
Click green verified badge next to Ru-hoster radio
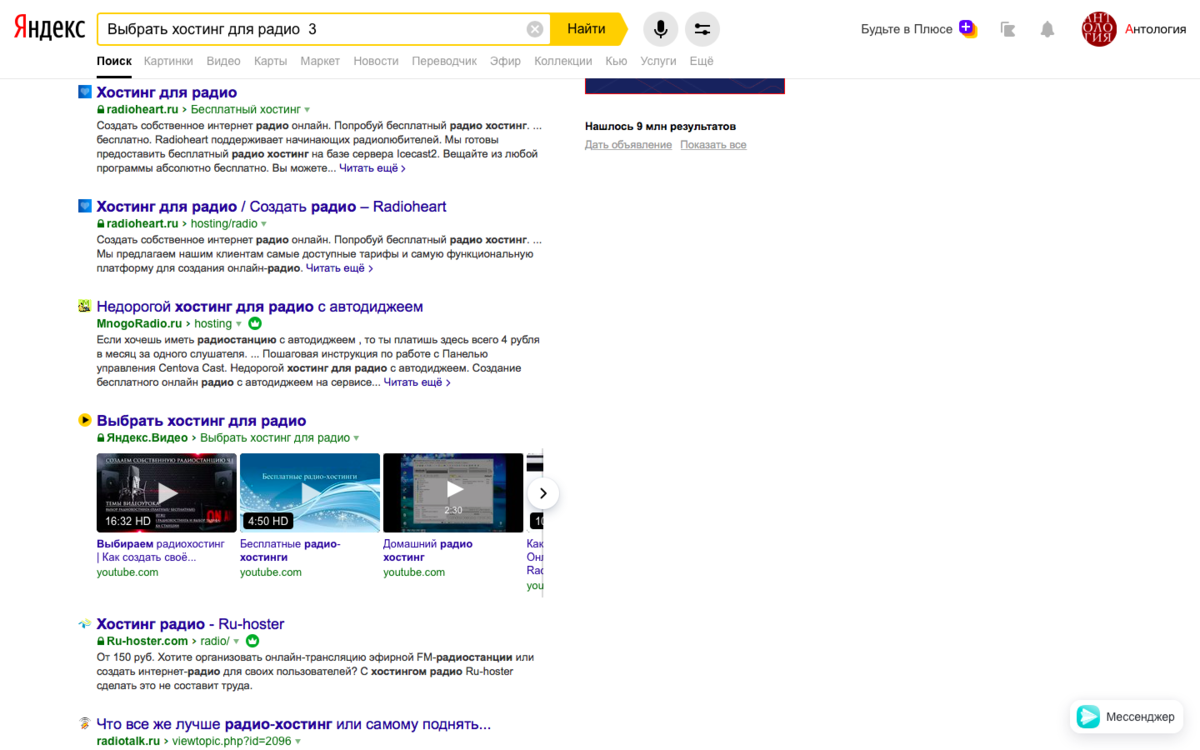click(252, 641)
